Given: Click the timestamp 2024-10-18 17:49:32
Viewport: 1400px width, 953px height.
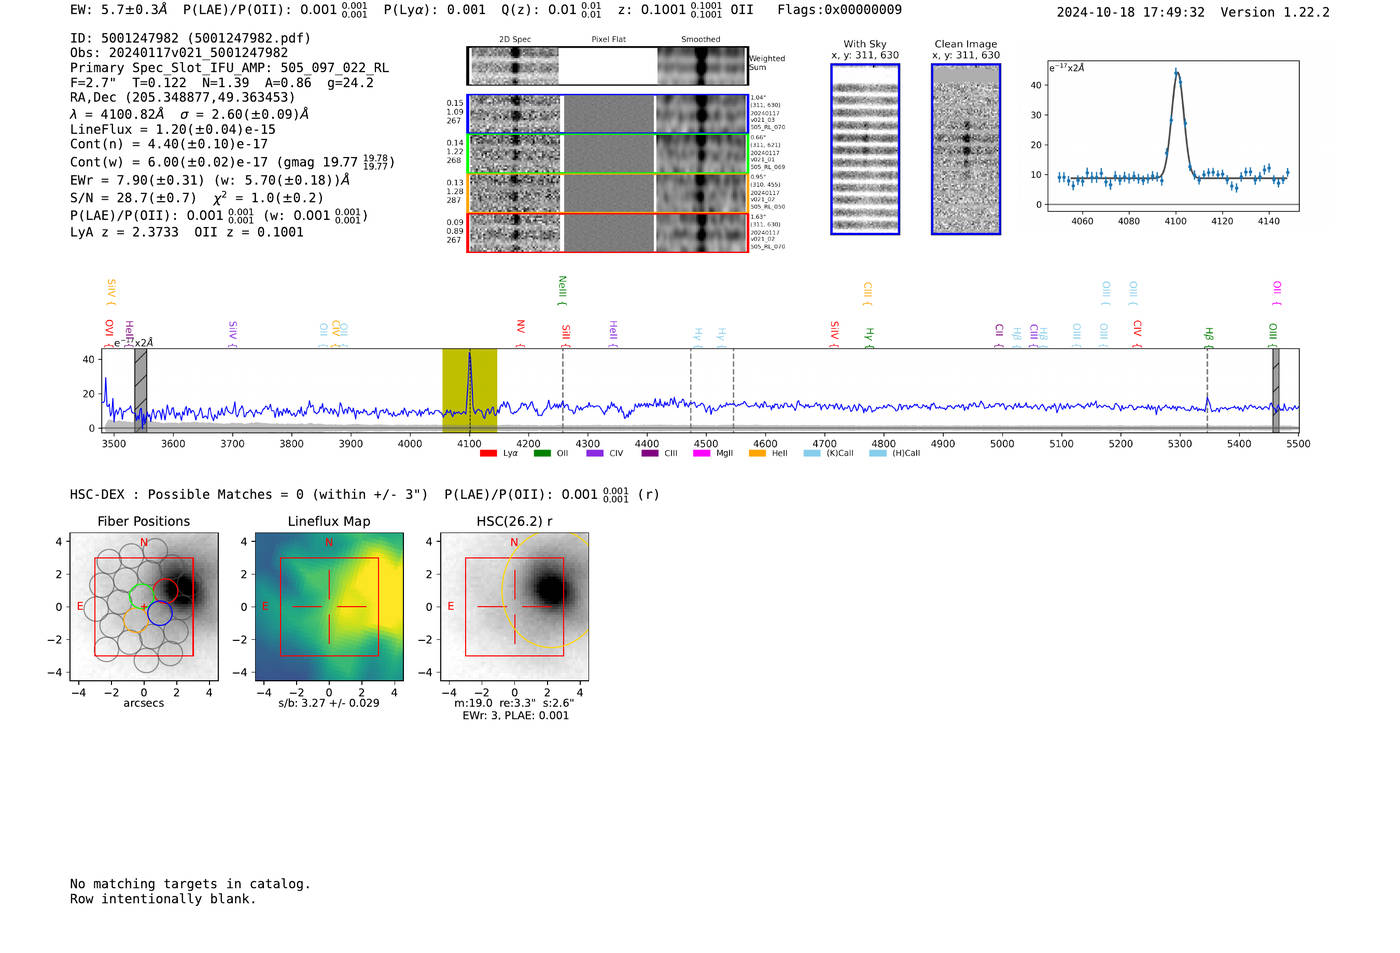Looking at the screenshot, I should click(1131, 13).
